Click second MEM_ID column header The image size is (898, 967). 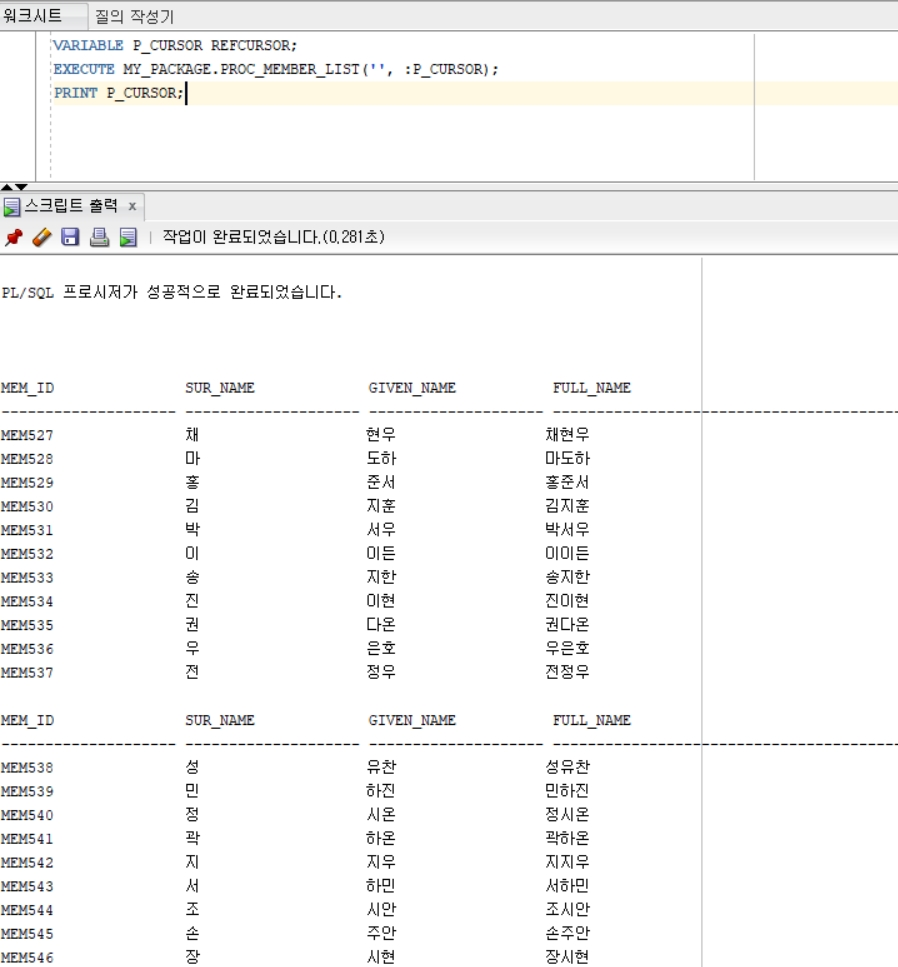coord(28,720)
